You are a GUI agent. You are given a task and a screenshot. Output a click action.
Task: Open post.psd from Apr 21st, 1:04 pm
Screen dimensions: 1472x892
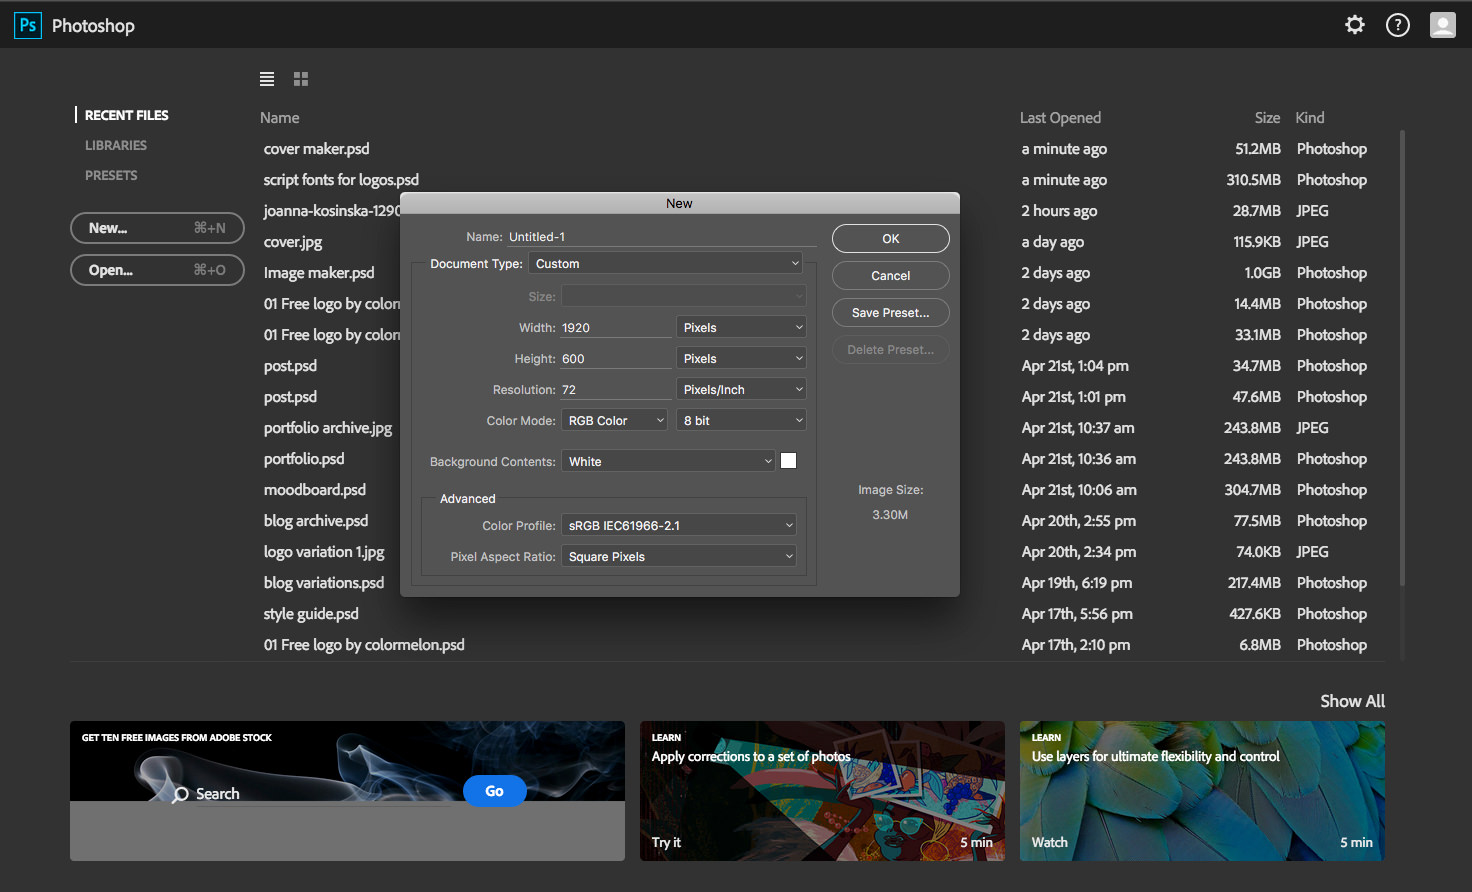(290, 366)
